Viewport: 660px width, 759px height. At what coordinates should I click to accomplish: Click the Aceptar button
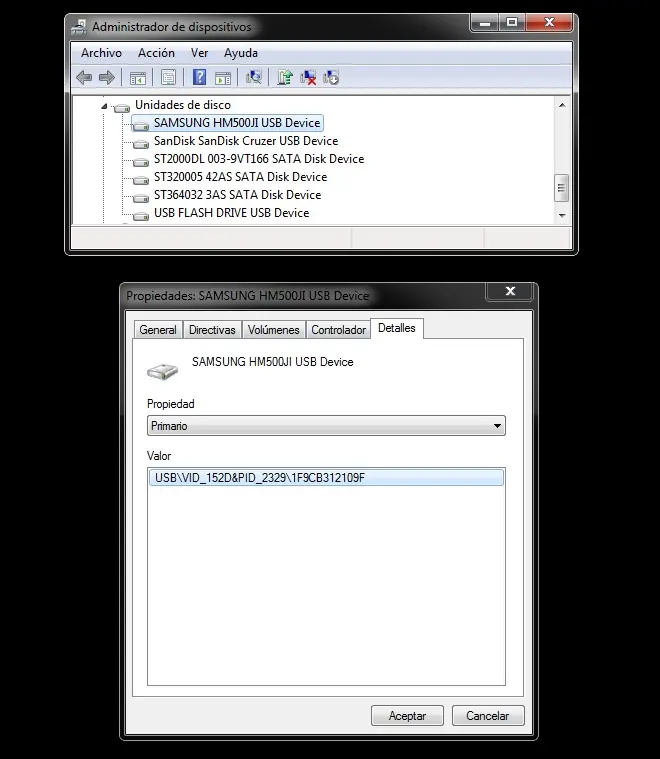(x=407, y=715)
